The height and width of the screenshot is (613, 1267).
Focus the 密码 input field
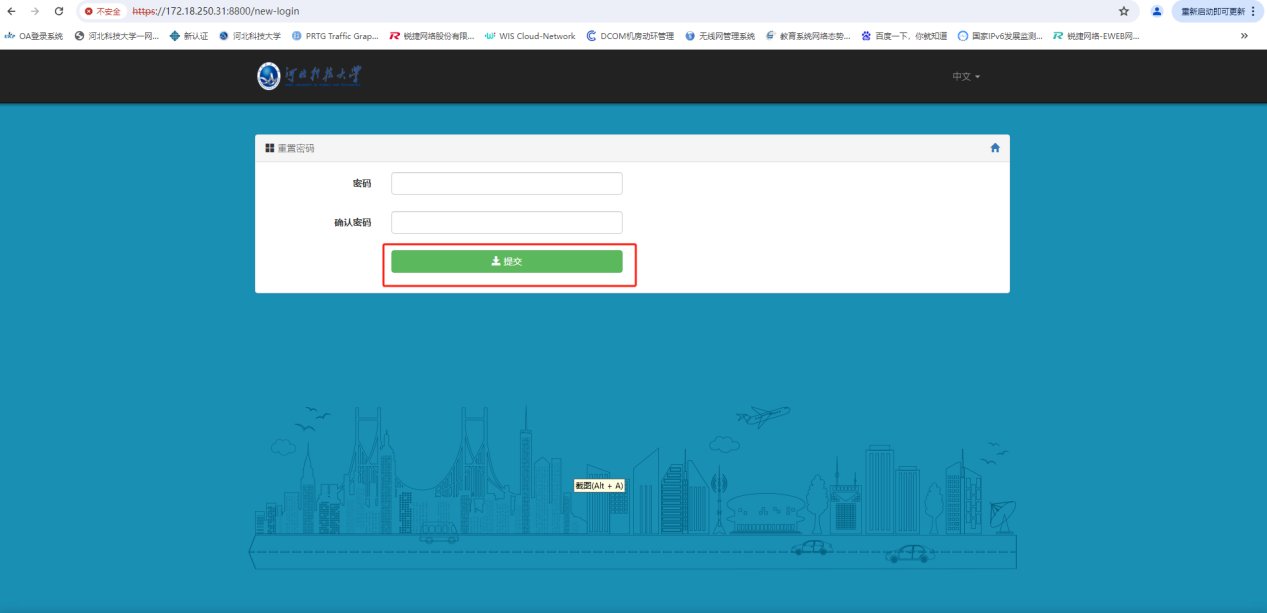pyautogui.click(x=507, y=183)
